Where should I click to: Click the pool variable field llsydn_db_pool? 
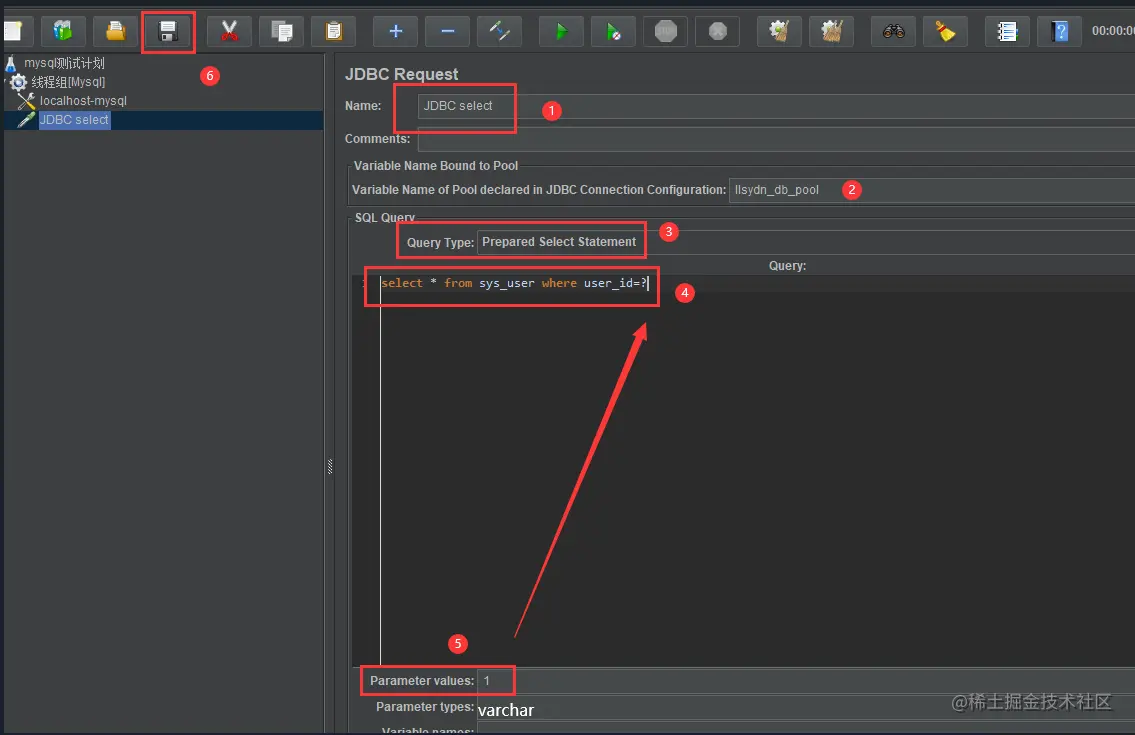tap(932, 190)
